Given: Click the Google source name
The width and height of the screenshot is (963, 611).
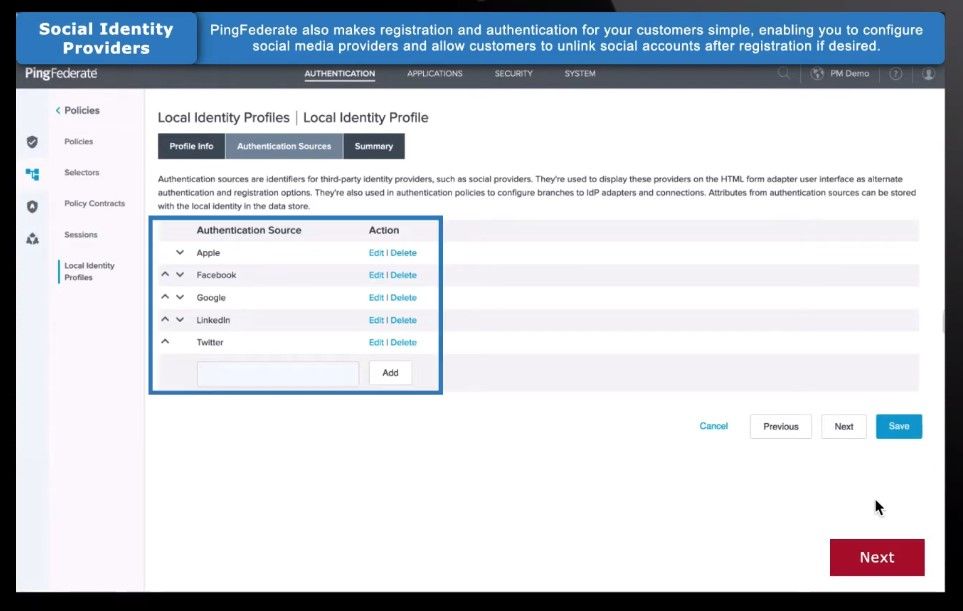Looking at the screenshot, I should 211,298.
